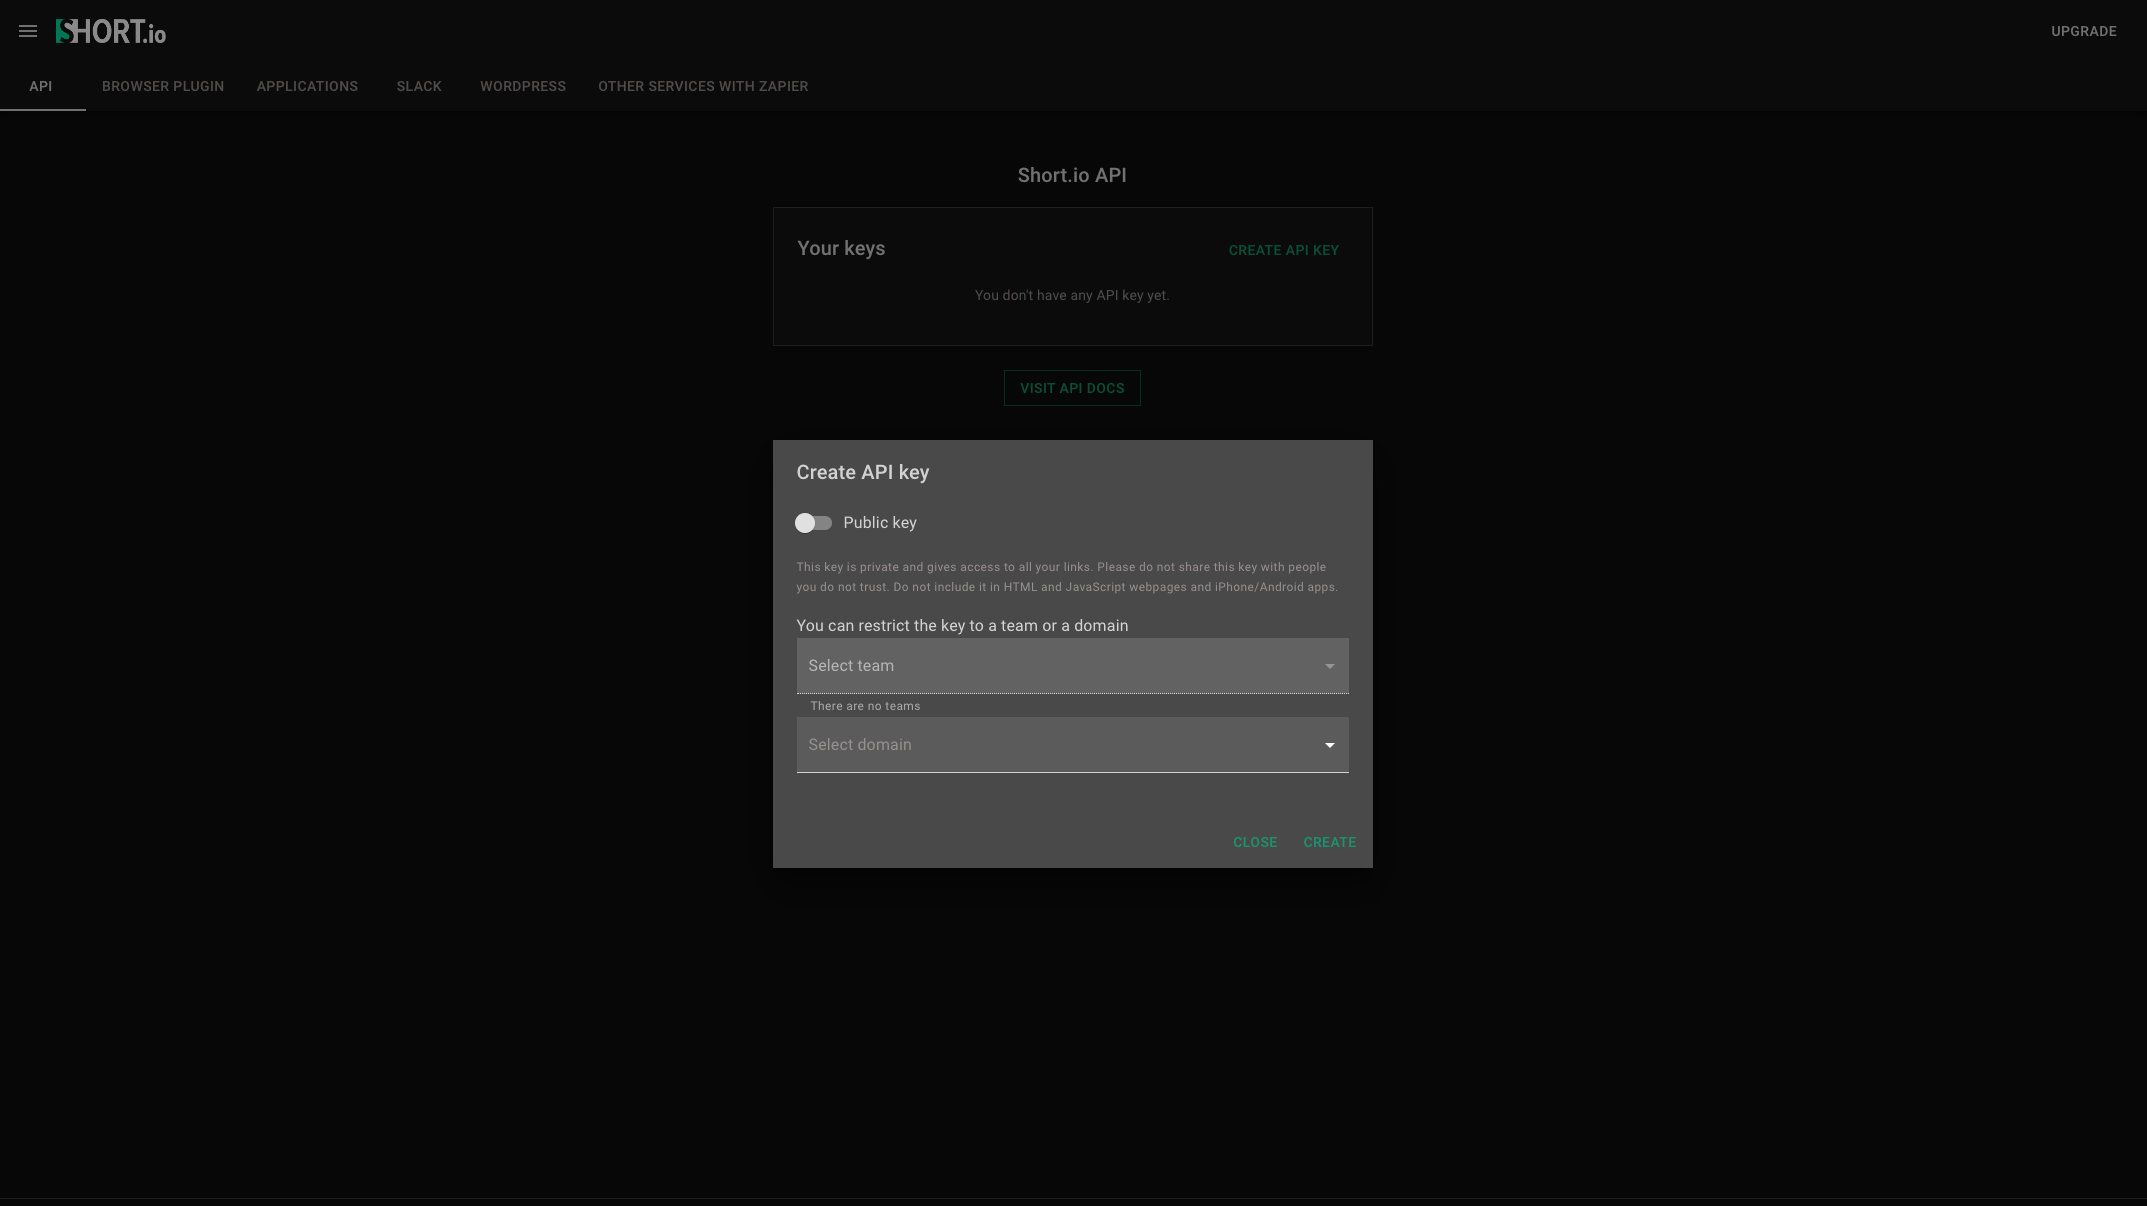Click CLOSE to dismiss the dialog
Image resolution: width=2147 pixels, height=1206 pixels.
[1255, 842]
